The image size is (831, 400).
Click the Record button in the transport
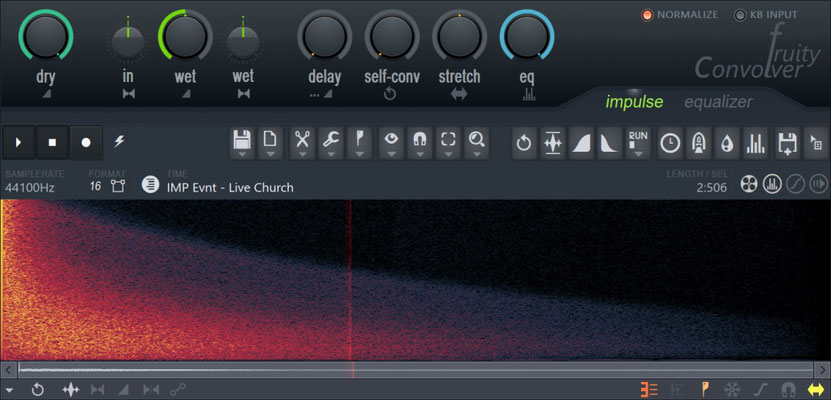(x=86, y=143)
